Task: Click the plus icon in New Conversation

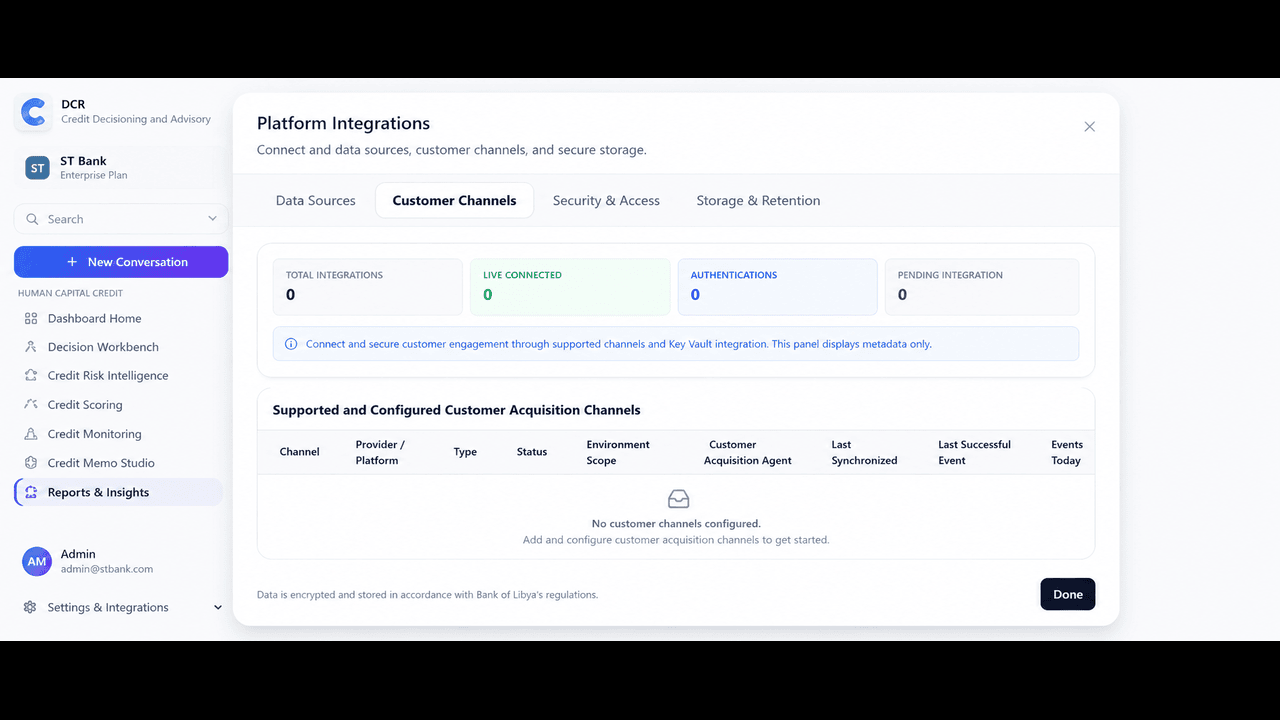Action: pyautogui.click(x=72, y=262)
